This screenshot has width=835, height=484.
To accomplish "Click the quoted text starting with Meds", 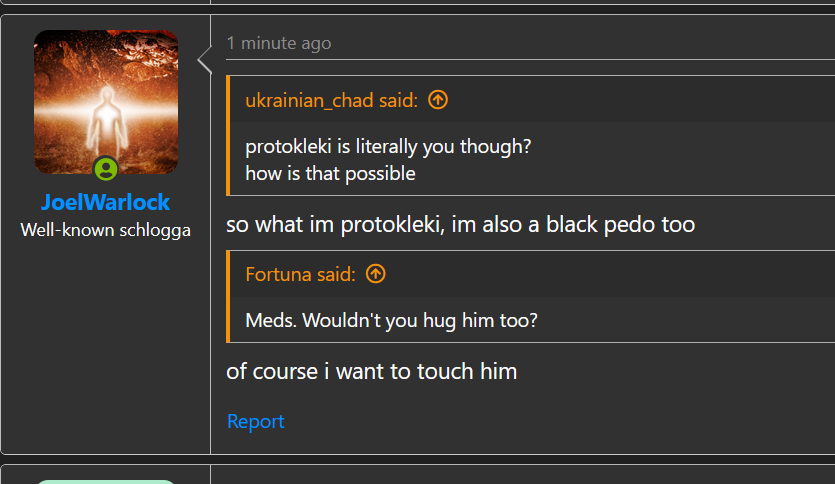I will pyautogui.click(x=391, y=321).
